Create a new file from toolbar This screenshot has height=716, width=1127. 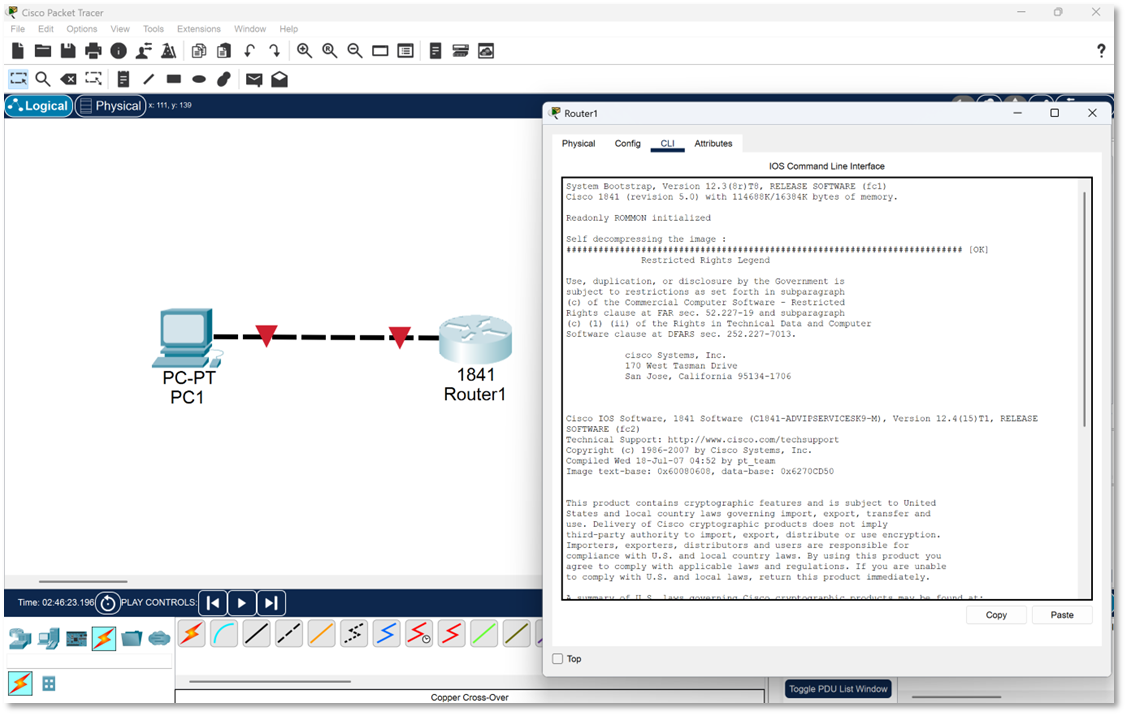18,51
